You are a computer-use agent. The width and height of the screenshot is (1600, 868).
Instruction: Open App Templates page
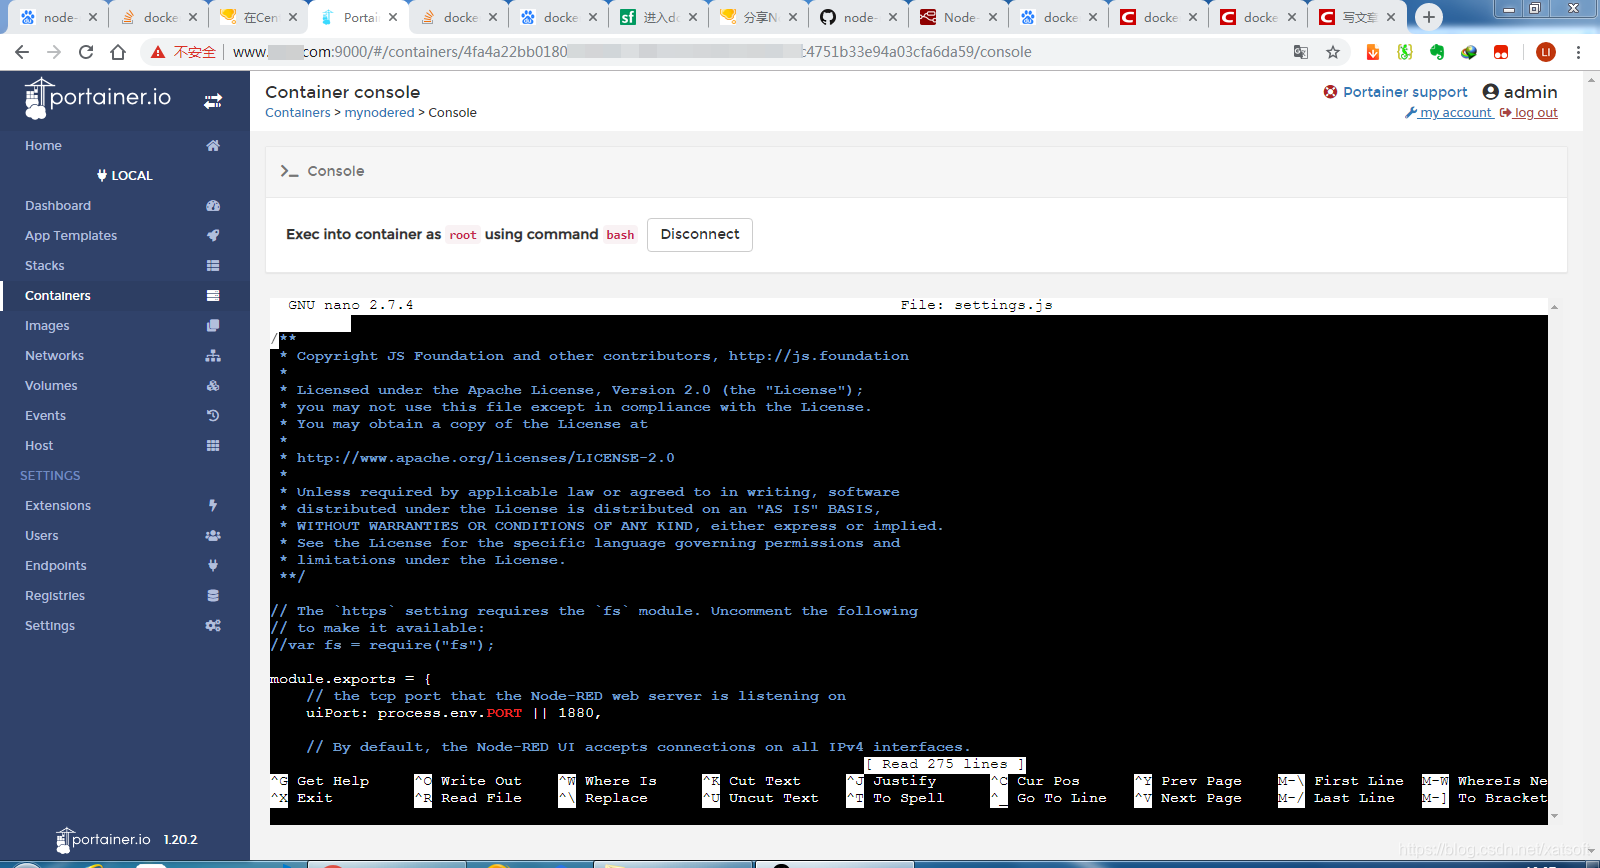pos(71,235)
